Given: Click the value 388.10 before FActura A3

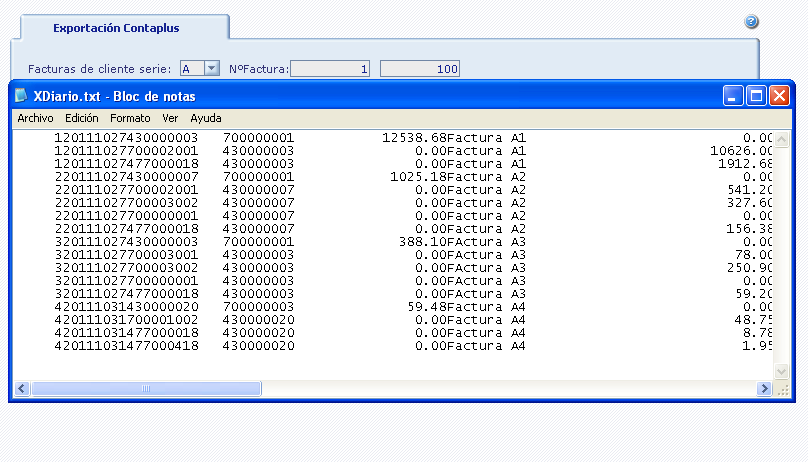Looking at the screenshot, I should tap(422, 242).
